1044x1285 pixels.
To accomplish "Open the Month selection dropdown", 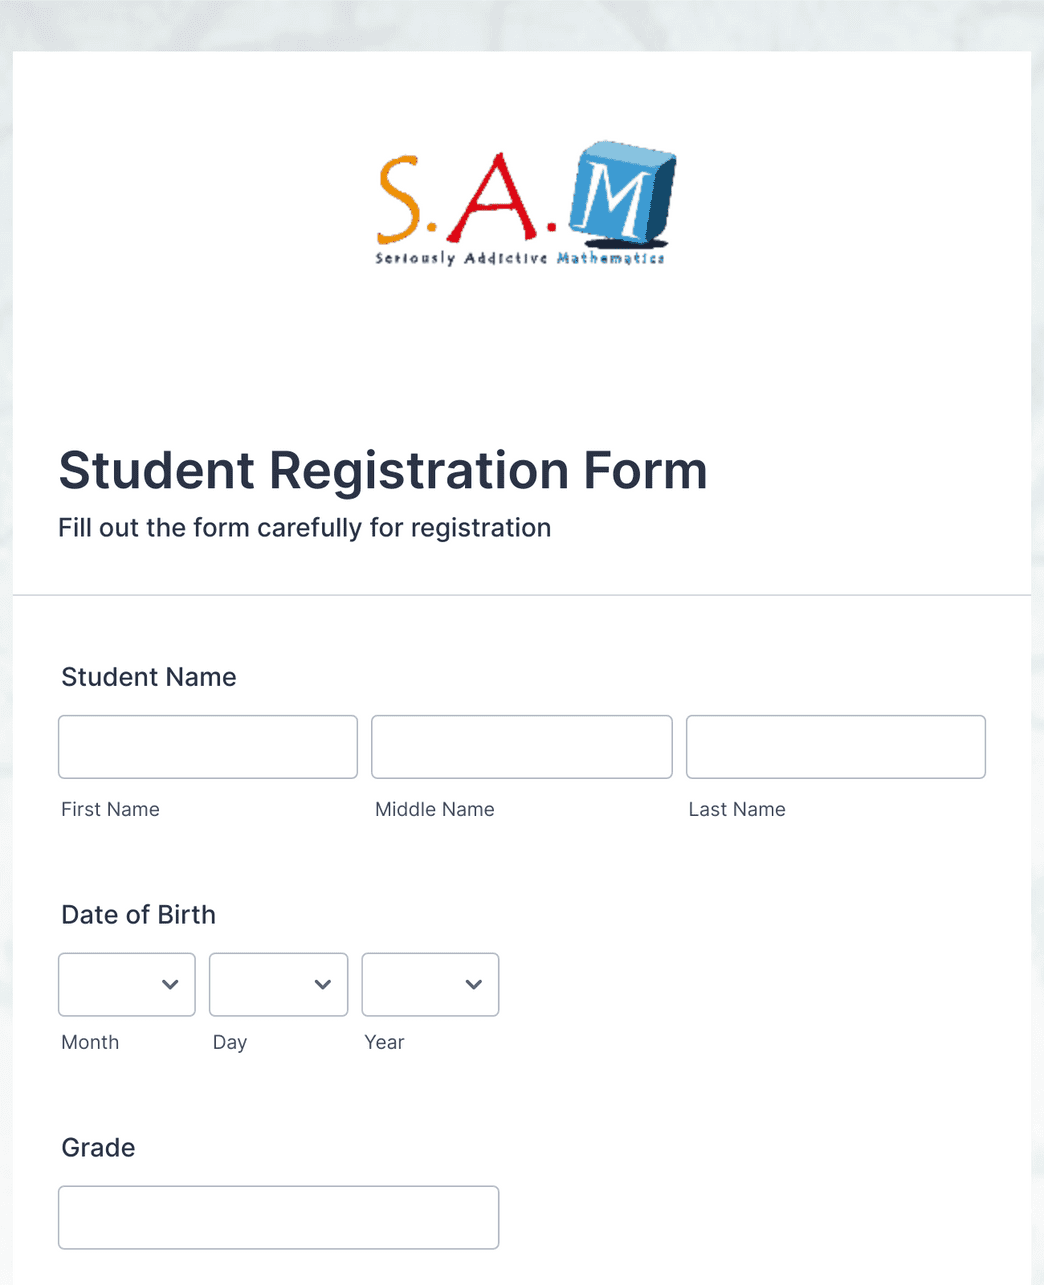I will [x=126, y=984].
